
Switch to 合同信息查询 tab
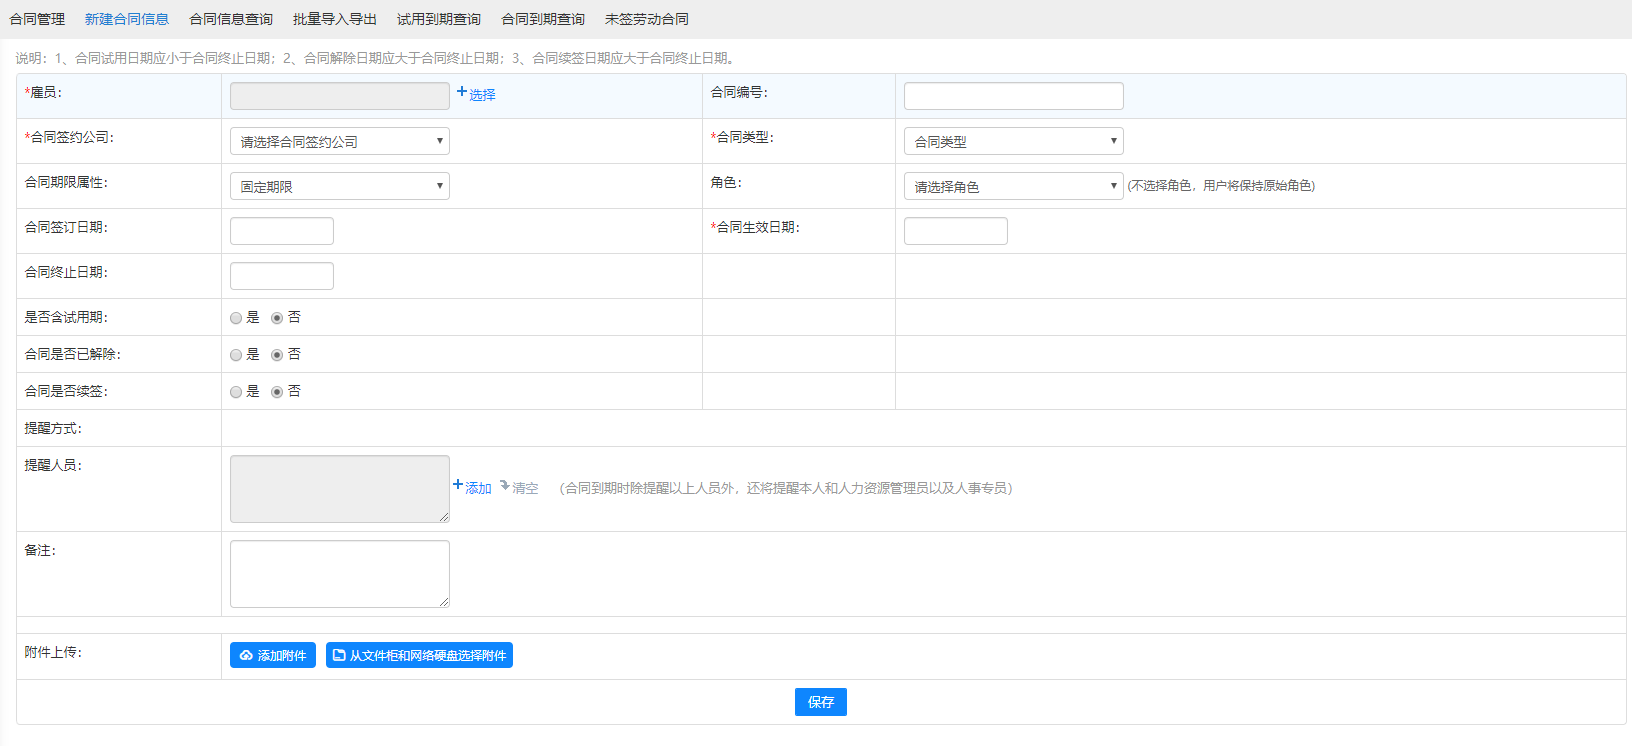[231, 19]
